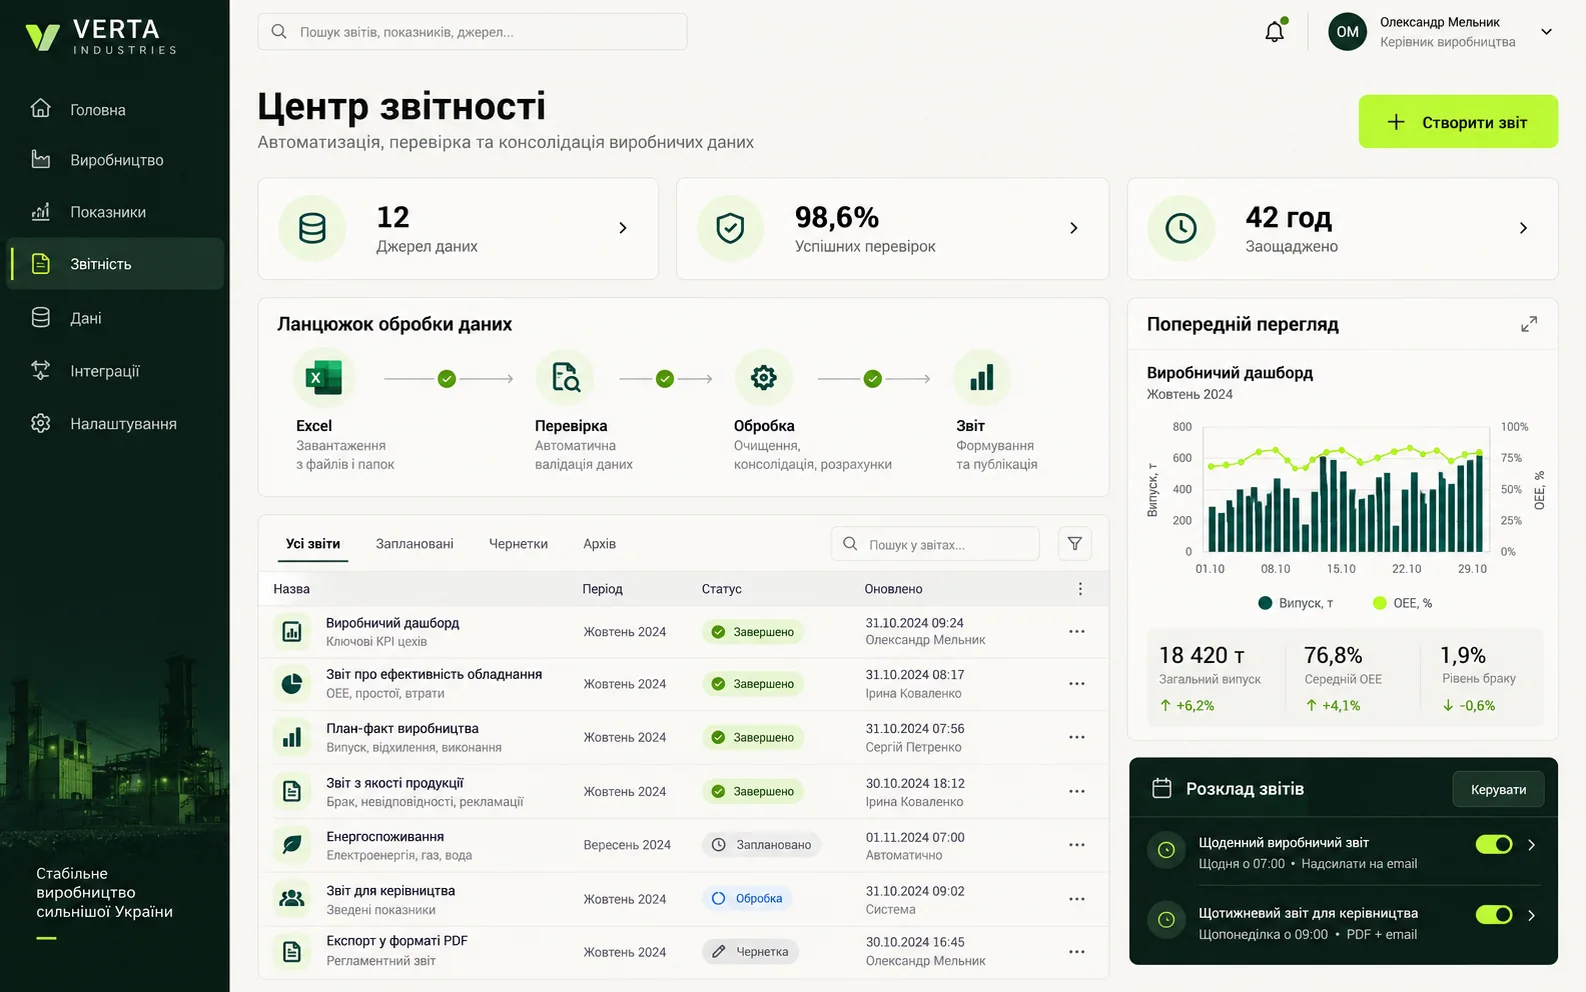Open filter icon next to reports search
Image resolution: width=1586 pixels, height=992 pixels.
pos(1075,544)
